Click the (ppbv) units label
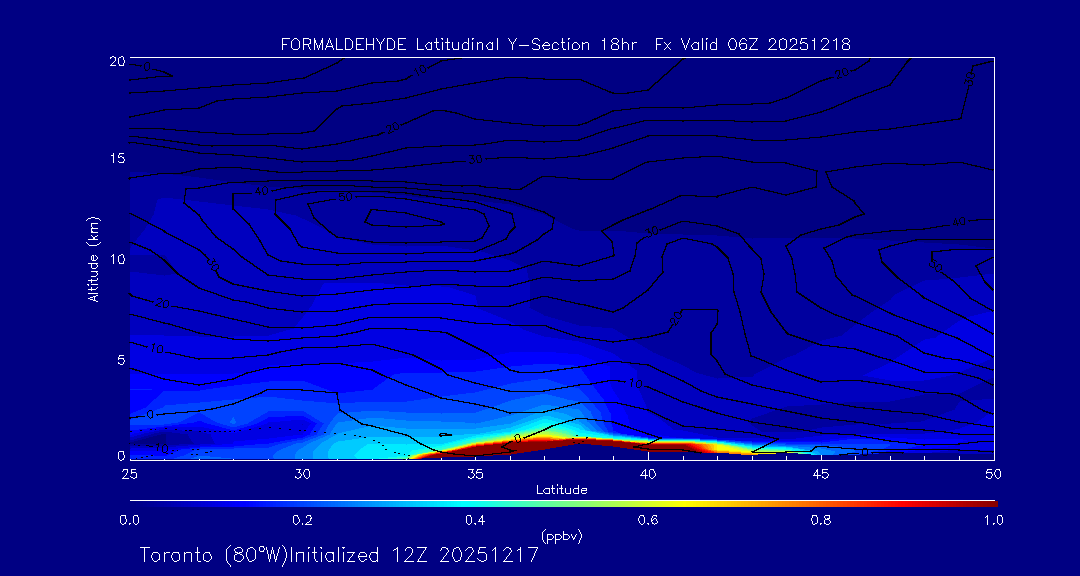This screenshot has width=1080, height=576. [562, 536]
